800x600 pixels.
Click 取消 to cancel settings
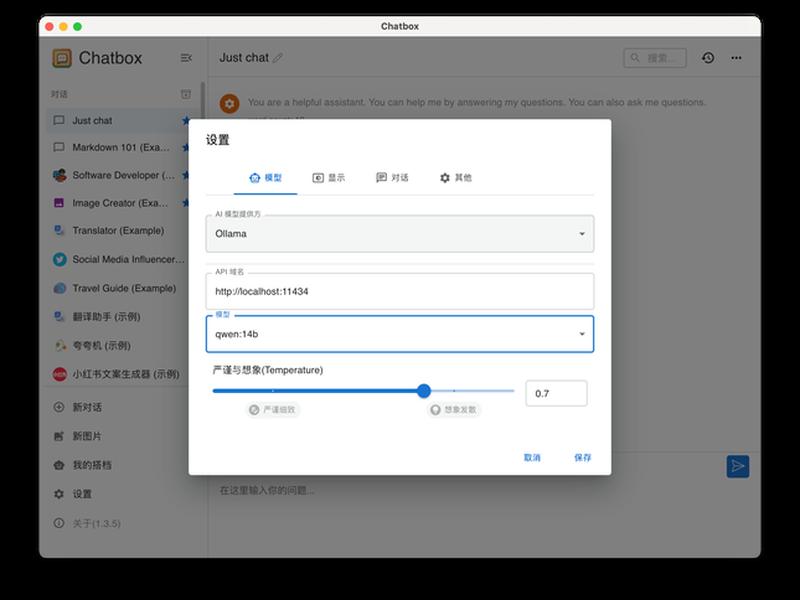point(532,458)
